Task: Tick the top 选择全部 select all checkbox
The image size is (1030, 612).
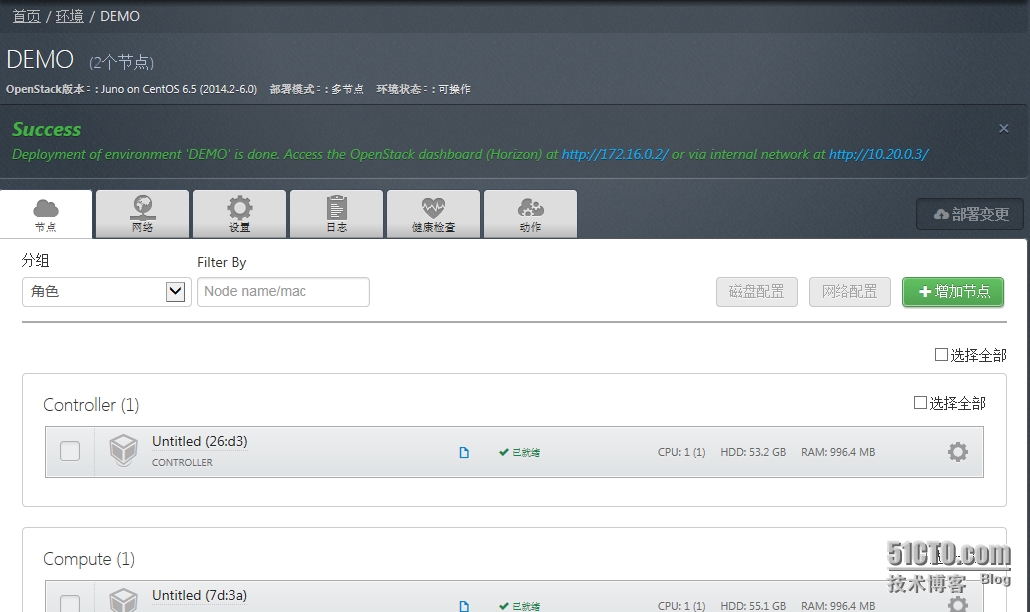Action: click(x=941, y=355)
